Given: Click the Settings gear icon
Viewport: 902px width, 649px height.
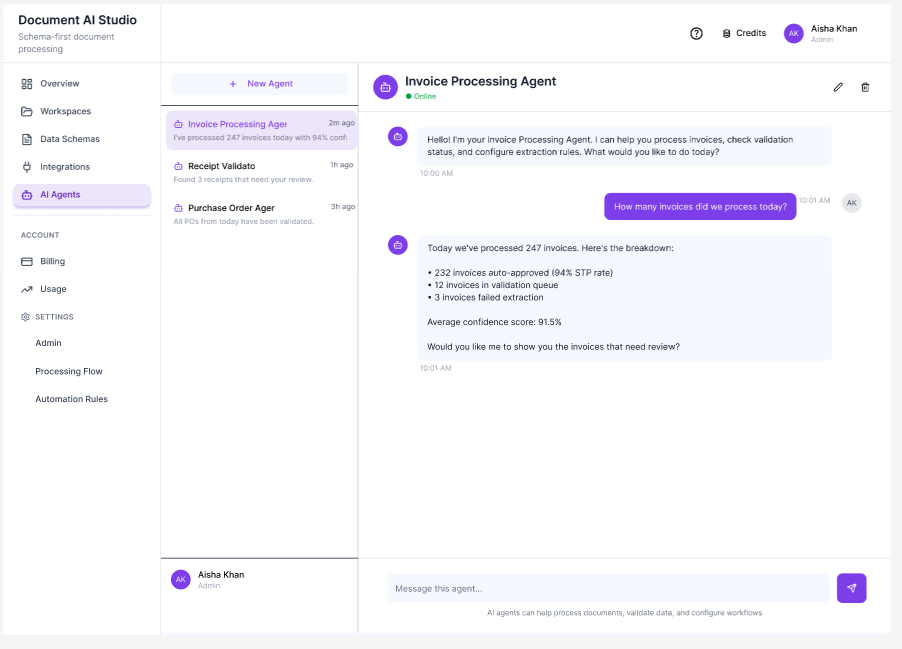Looking at the screenshot, I should coord(25,317).
